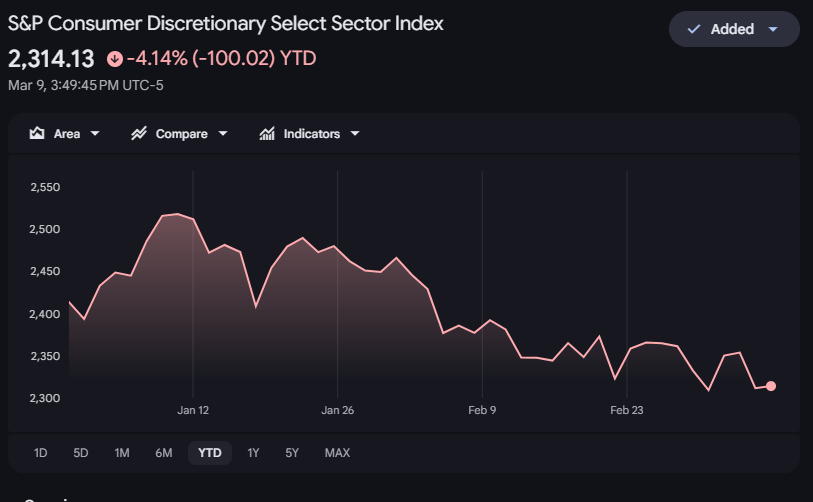Image resolution: width=813 pixels, height=502 pixels.
Task: Click the checkmark icon on Added button
Action: (694, 29)
